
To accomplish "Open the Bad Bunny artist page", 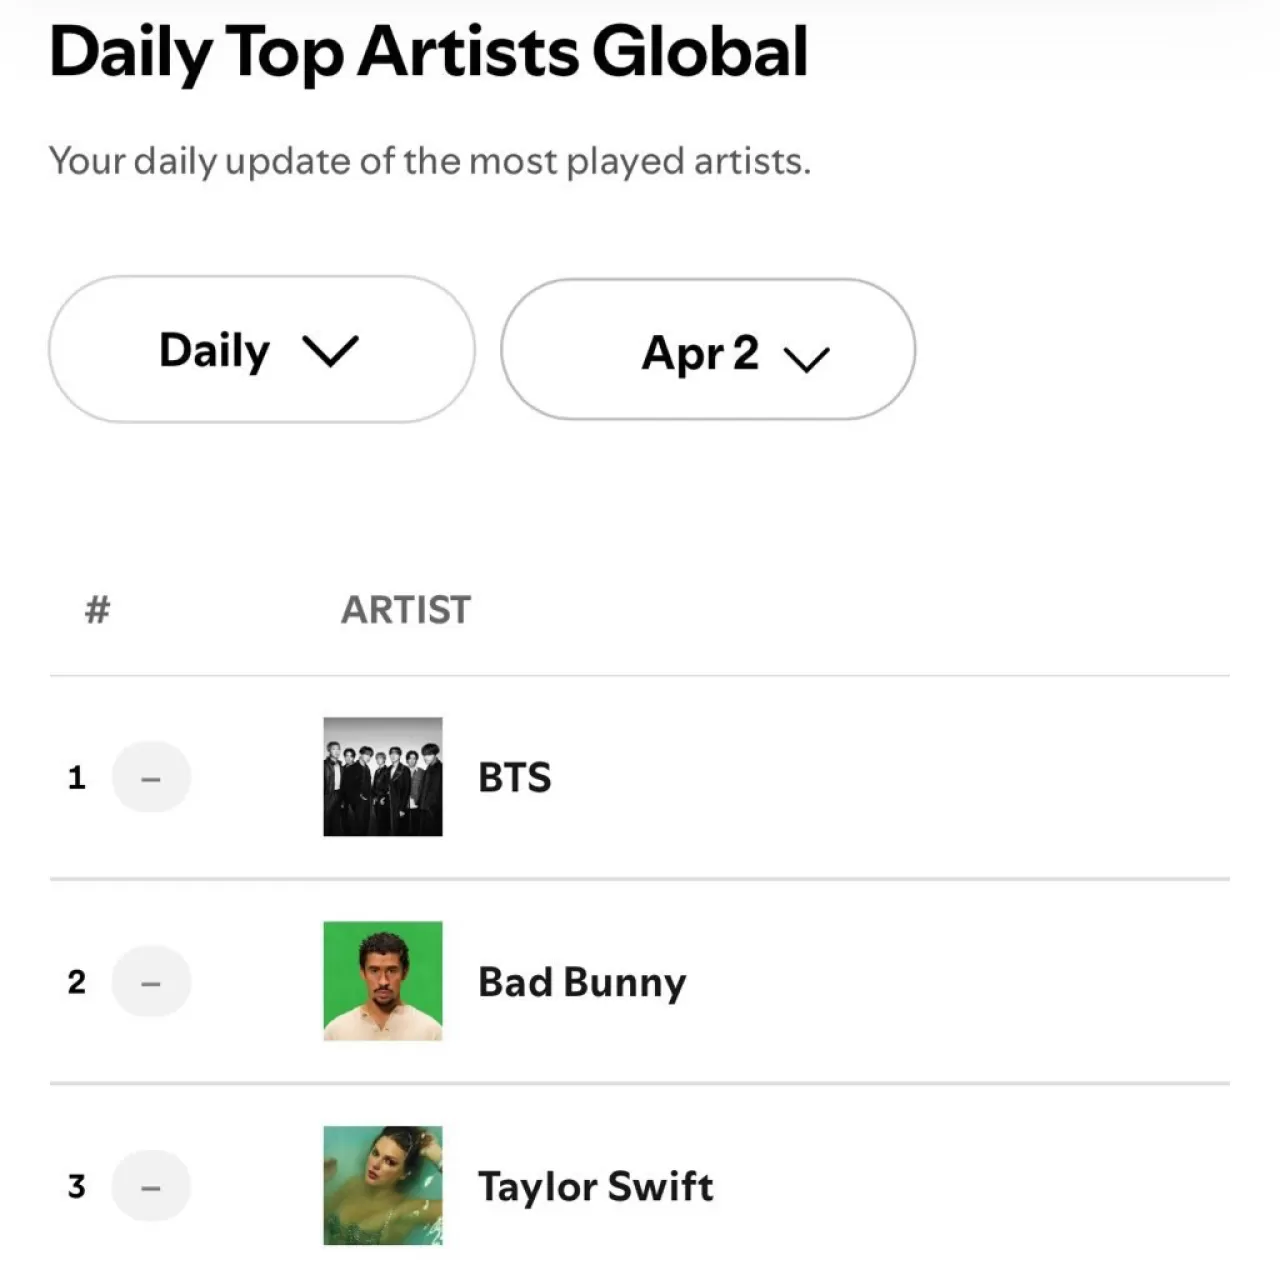I will tap(581, 981).
